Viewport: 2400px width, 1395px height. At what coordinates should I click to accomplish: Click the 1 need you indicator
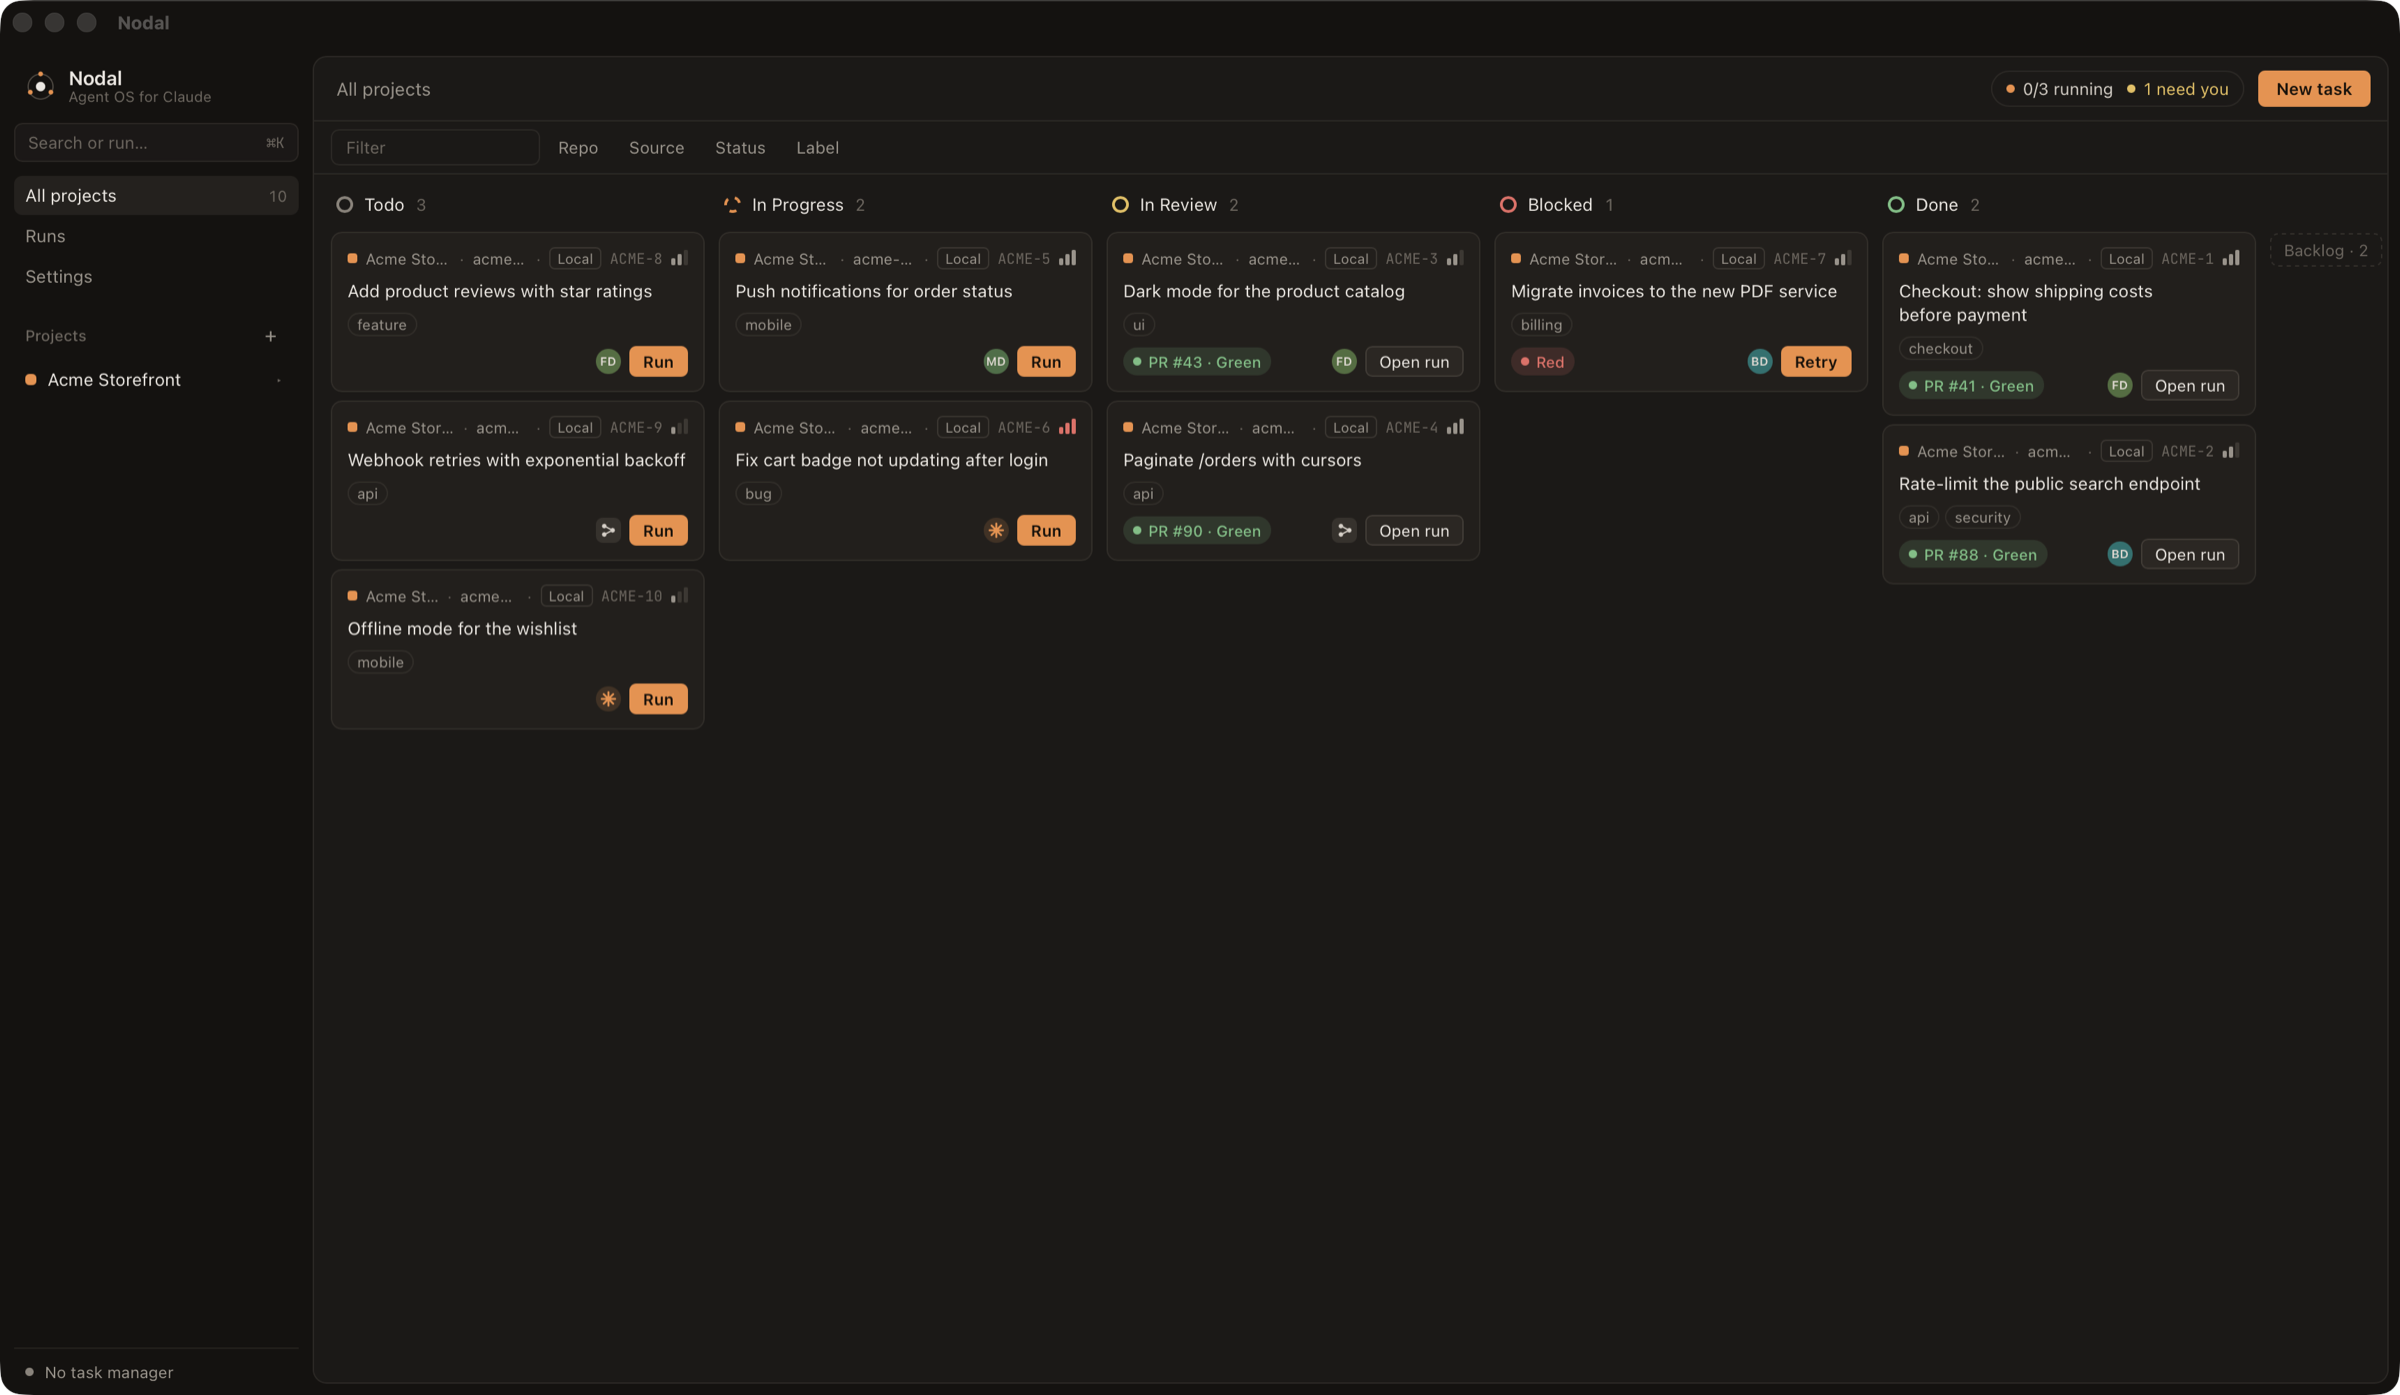2177,89
